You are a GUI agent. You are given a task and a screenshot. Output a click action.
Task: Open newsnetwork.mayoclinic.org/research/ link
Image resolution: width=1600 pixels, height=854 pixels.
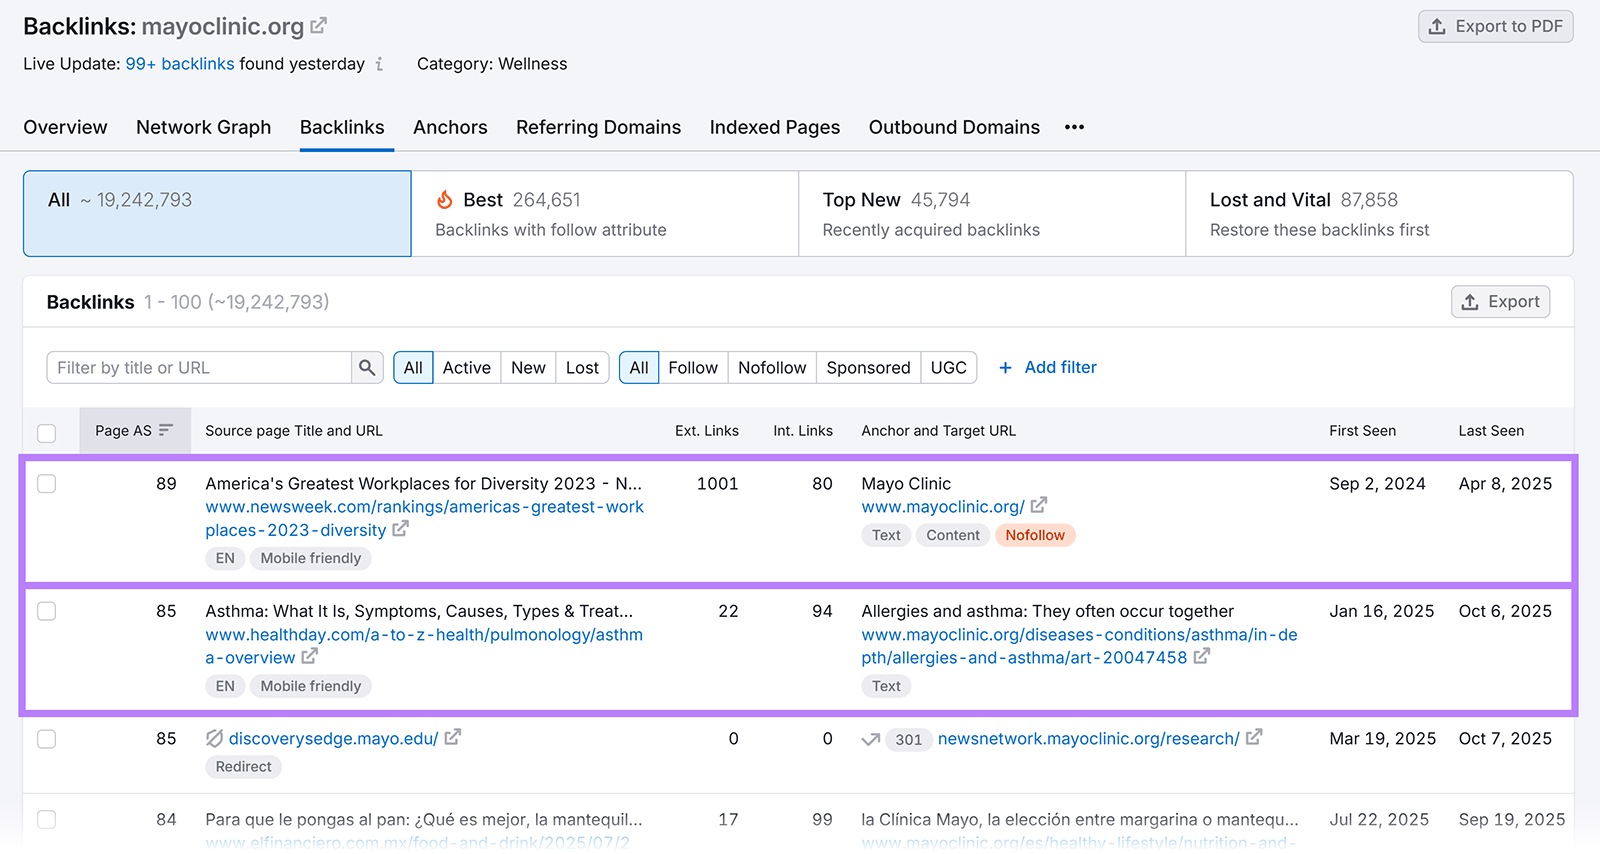pos(1088,739)
